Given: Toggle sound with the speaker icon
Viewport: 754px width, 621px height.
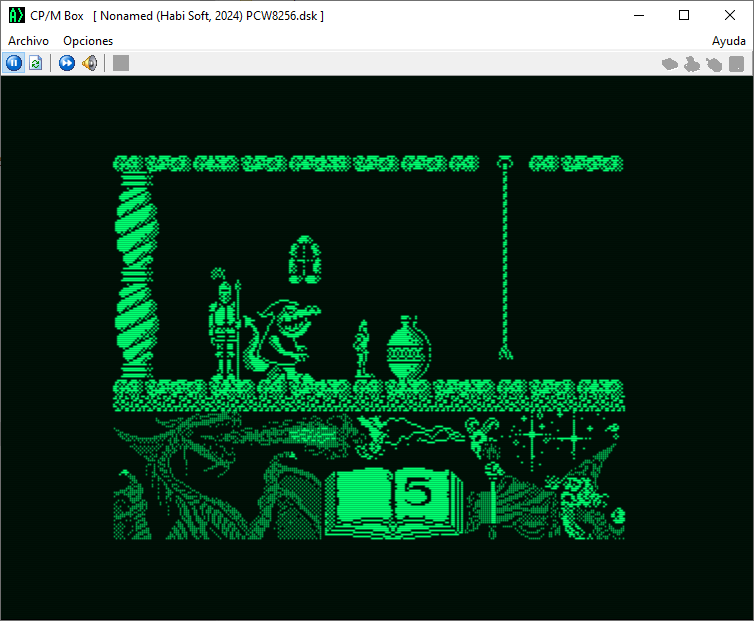Looking at the screenshot, I should [x=90, y=63].
